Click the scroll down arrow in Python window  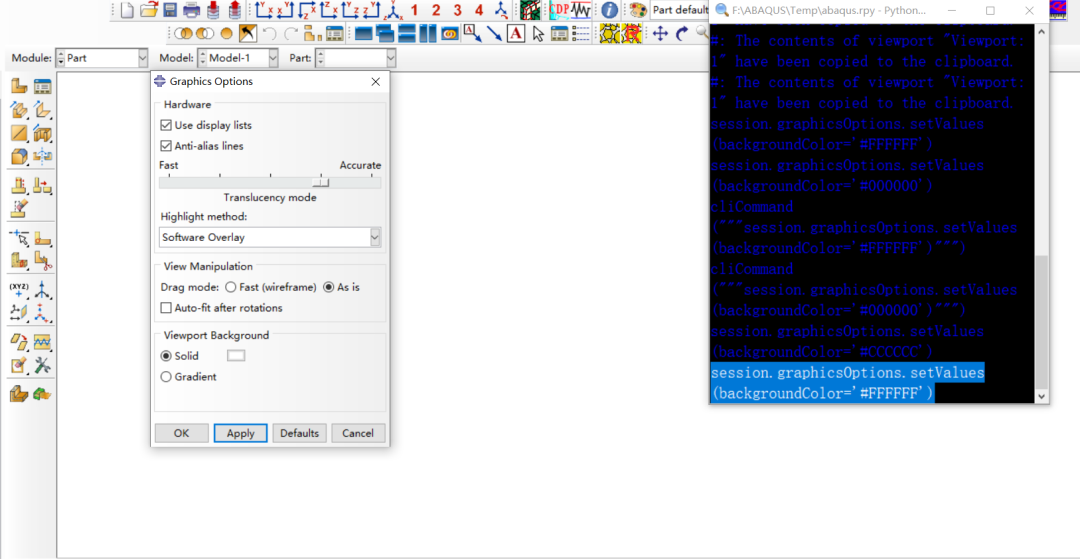[x=1041, y=397]
